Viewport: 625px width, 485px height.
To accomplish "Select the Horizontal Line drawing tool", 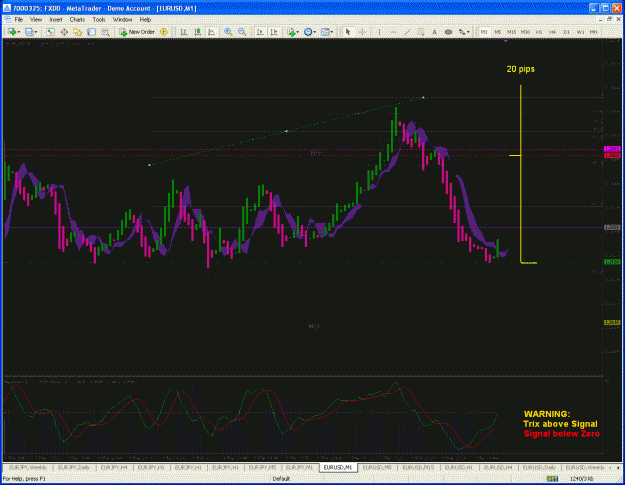I will [x=393, y=32].
